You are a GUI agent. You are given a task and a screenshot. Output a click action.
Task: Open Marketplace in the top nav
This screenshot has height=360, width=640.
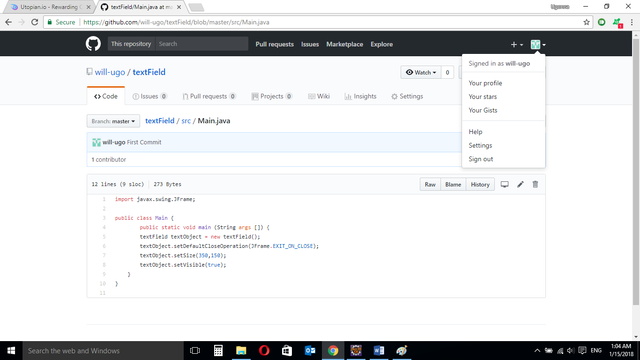pyautogui.click(x=344, y=44)
